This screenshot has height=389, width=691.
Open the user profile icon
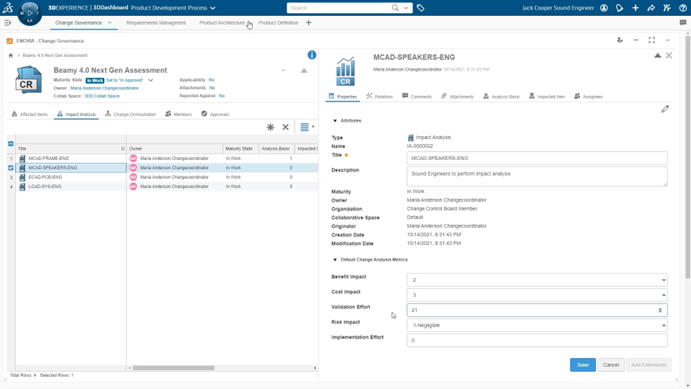click(x=604, y=8)
